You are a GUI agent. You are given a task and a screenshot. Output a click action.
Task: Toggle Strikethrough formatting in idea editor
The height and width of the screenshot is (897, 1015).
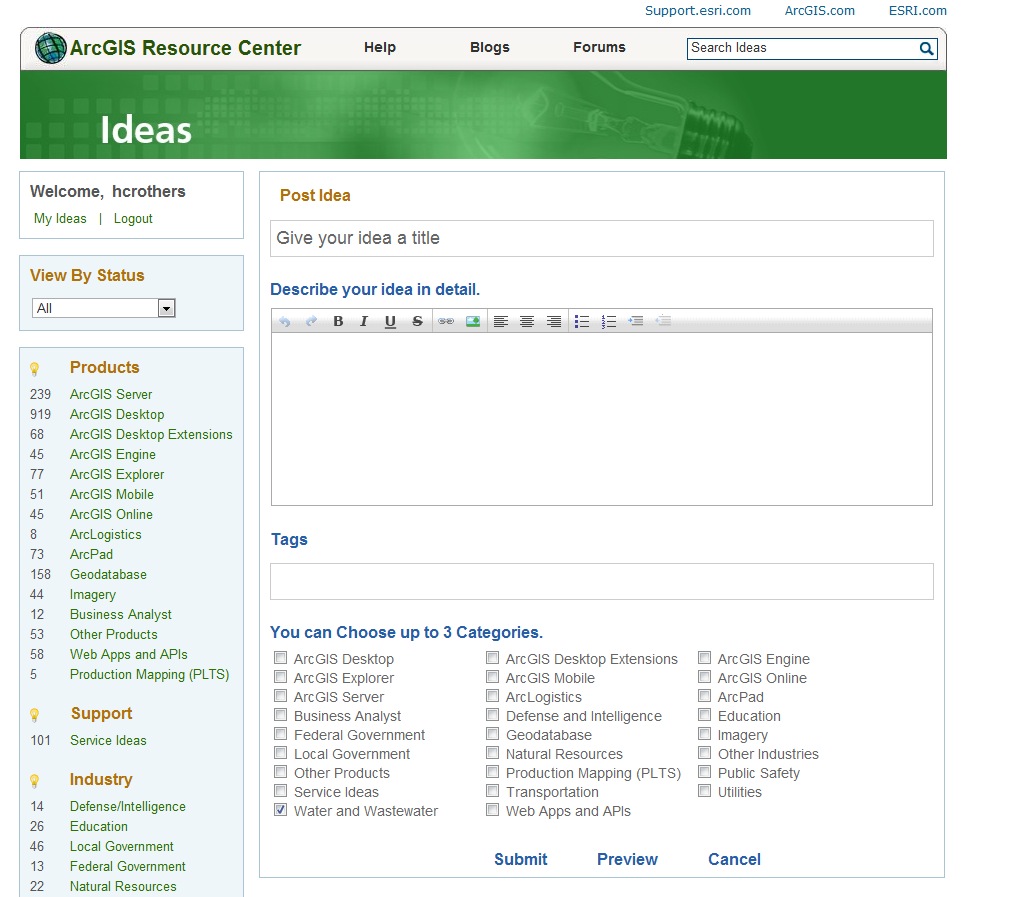coord(418,321)
